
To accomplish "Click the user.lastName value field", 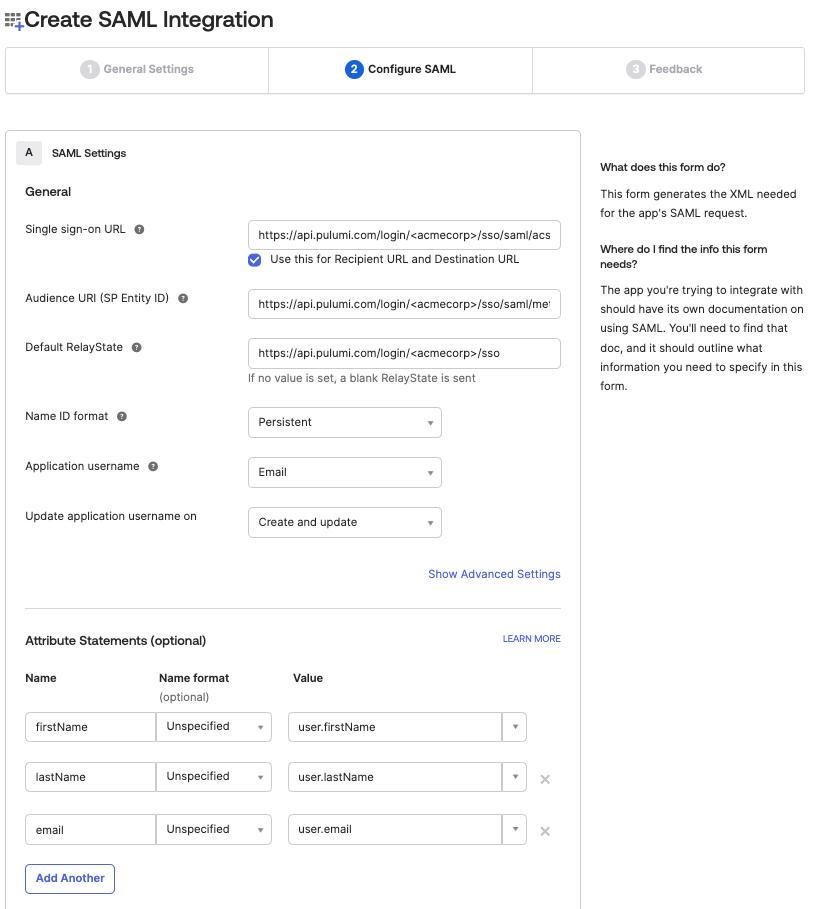I will click(x=395, y=777).
